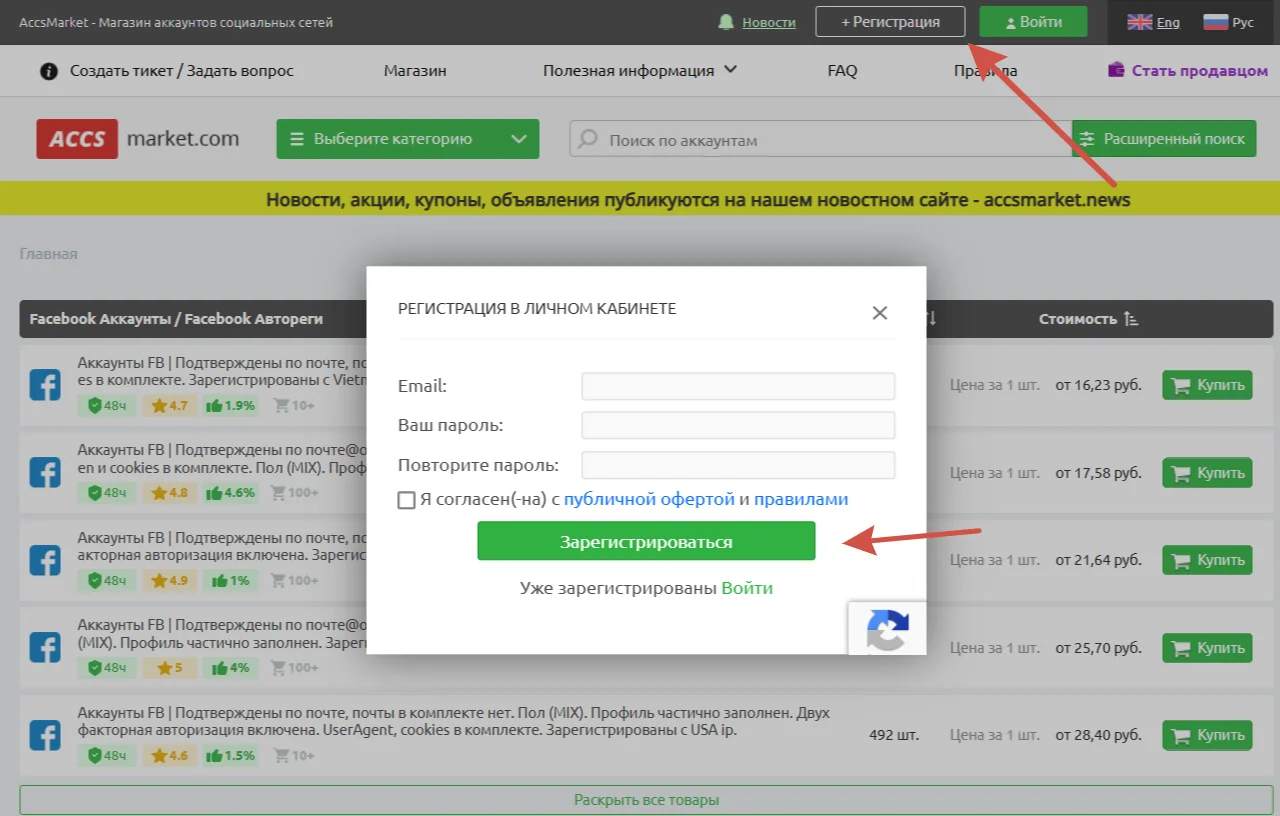Screen dimensions: 1280x816
Task: Click Facebook icon of the 25,70 руб. listing
Action: (45, 647)
